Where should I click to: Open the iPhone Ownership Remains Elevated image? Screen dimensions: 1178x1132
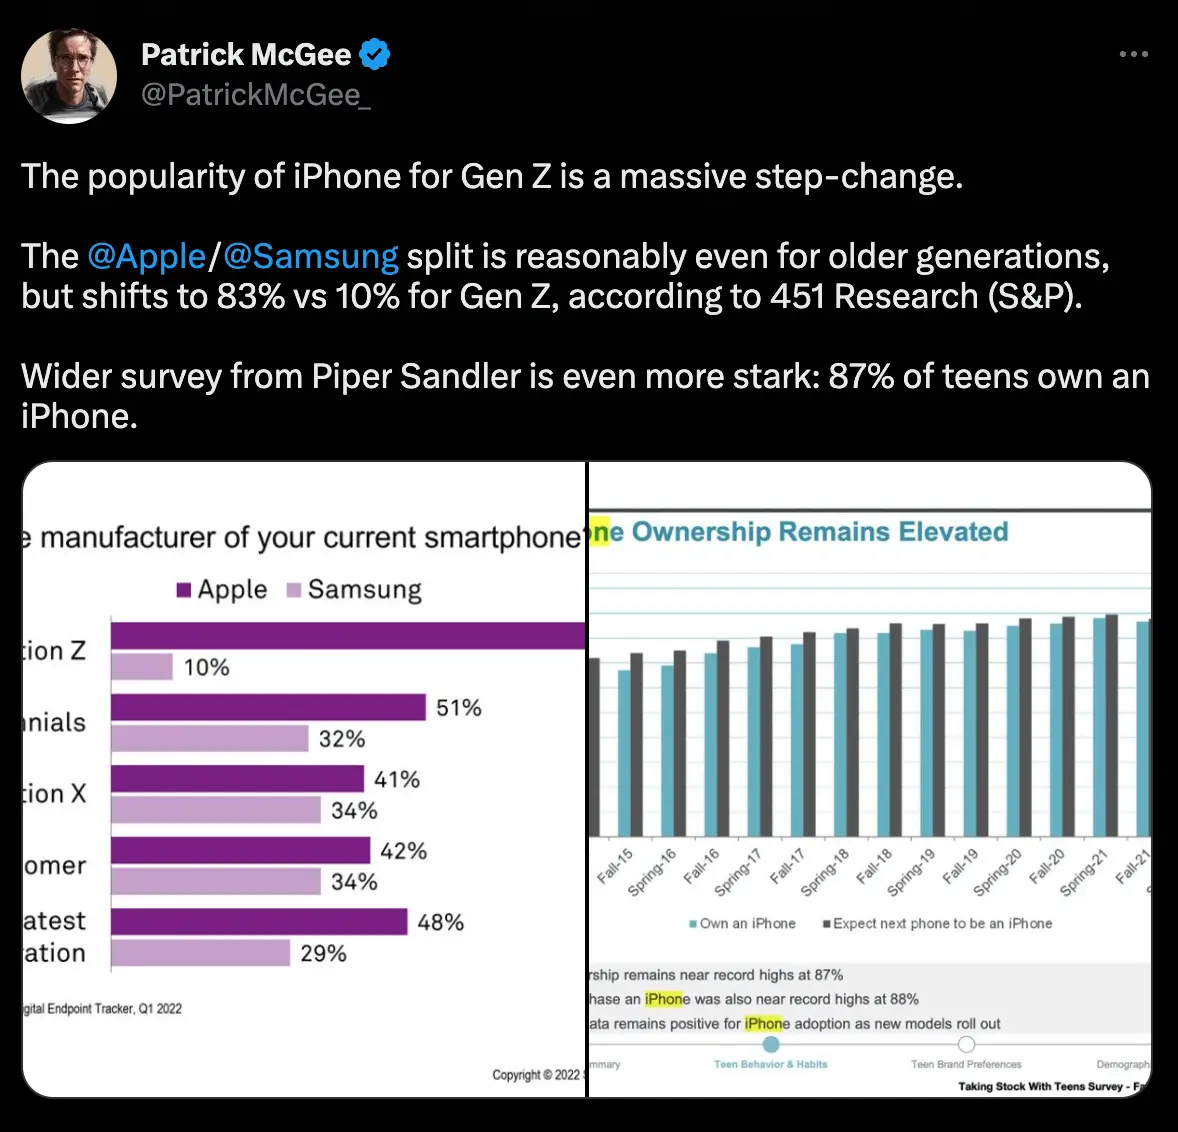[x=870, y=780]
